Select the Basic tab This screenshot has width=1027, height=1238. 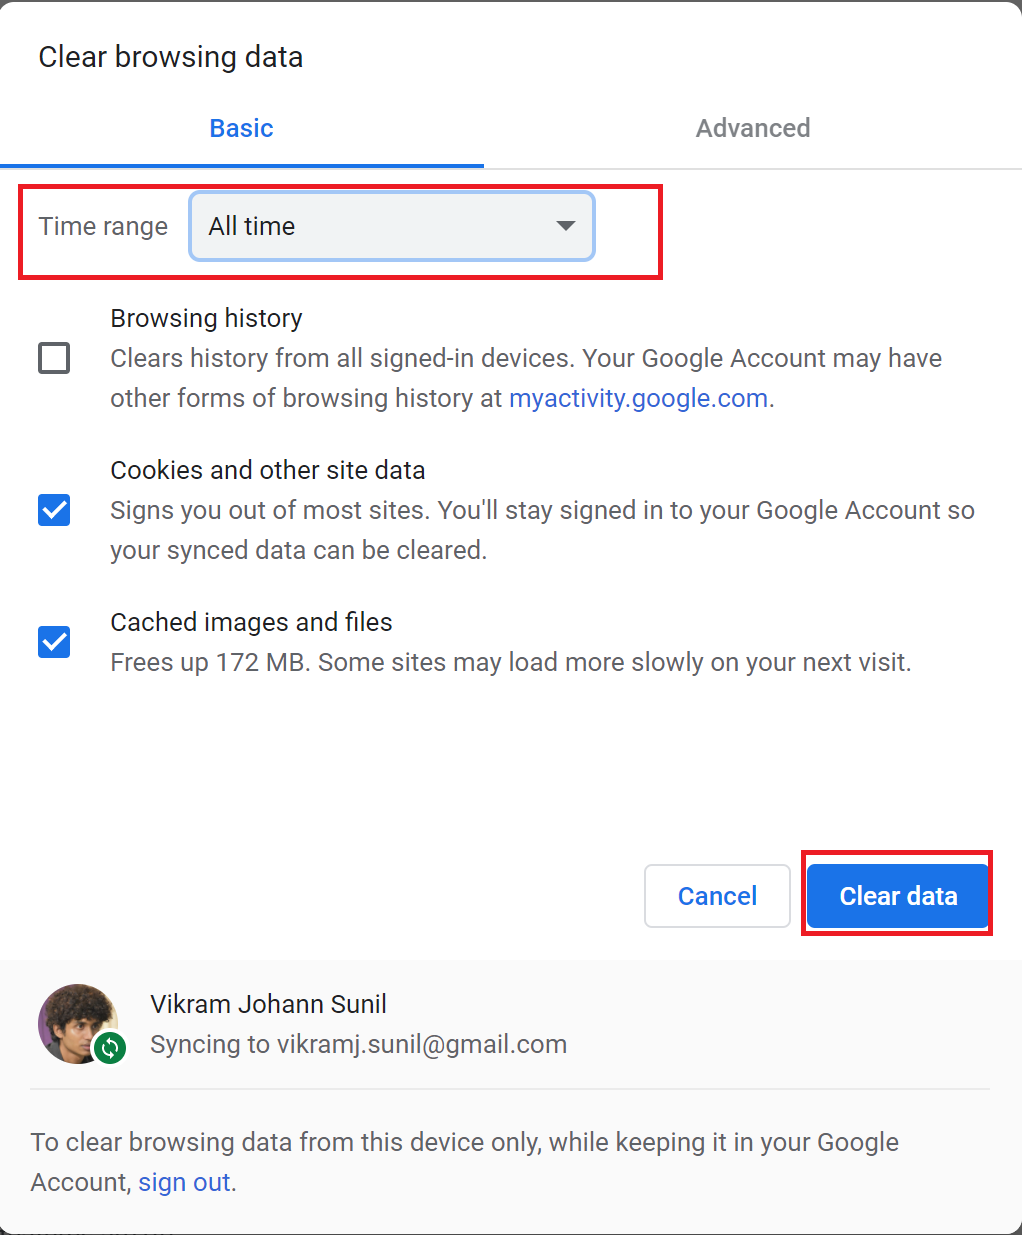click(x=241, y=128)
